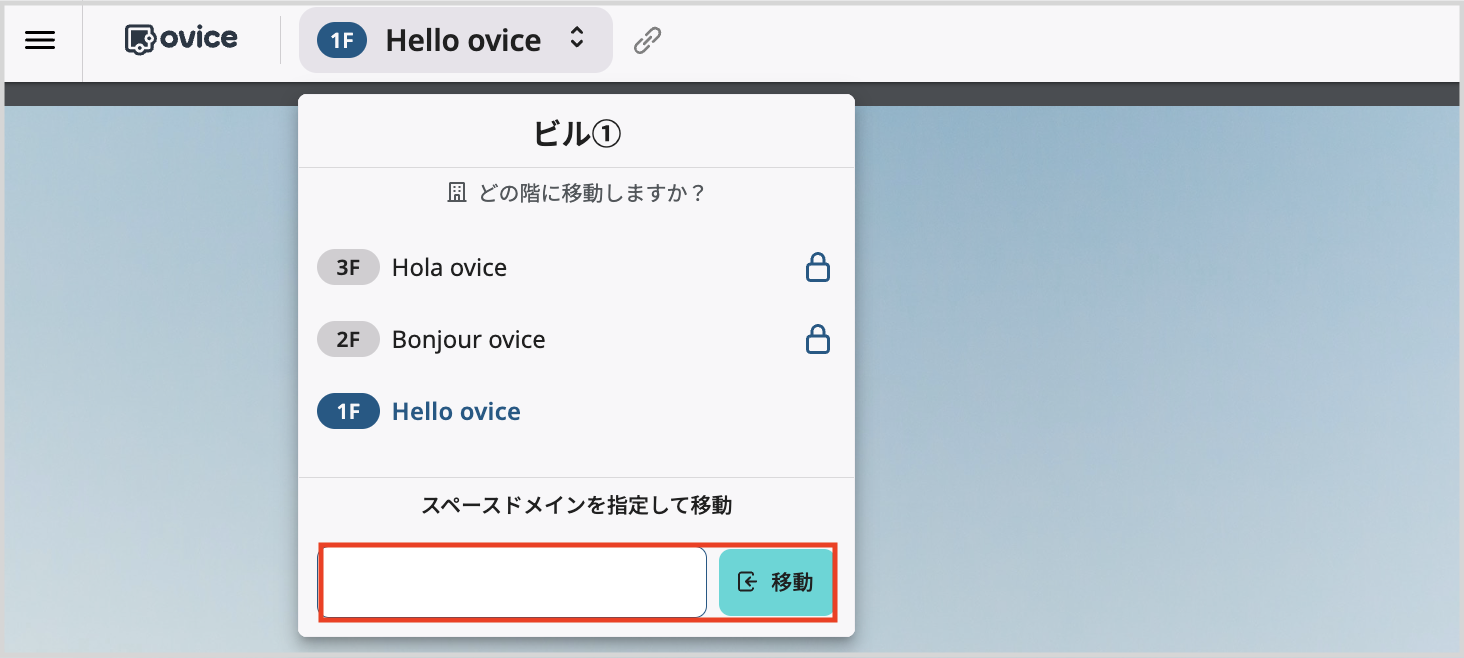
Task: Click the 1F badge in the top toolbar
Action: 340,39
